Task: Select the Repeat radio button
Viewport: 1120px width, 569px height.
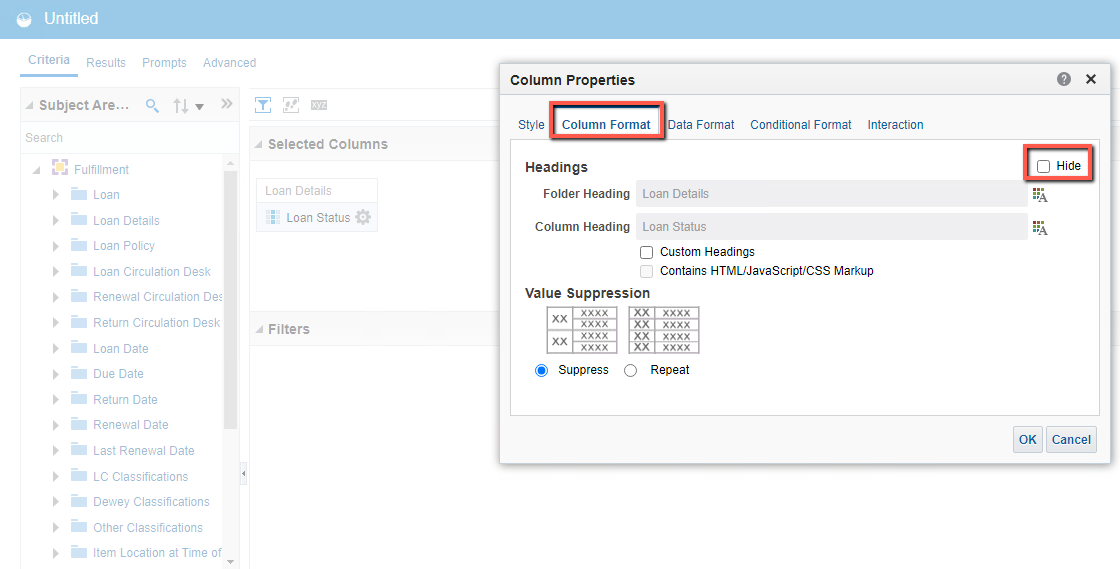Action: pos(630,371)
